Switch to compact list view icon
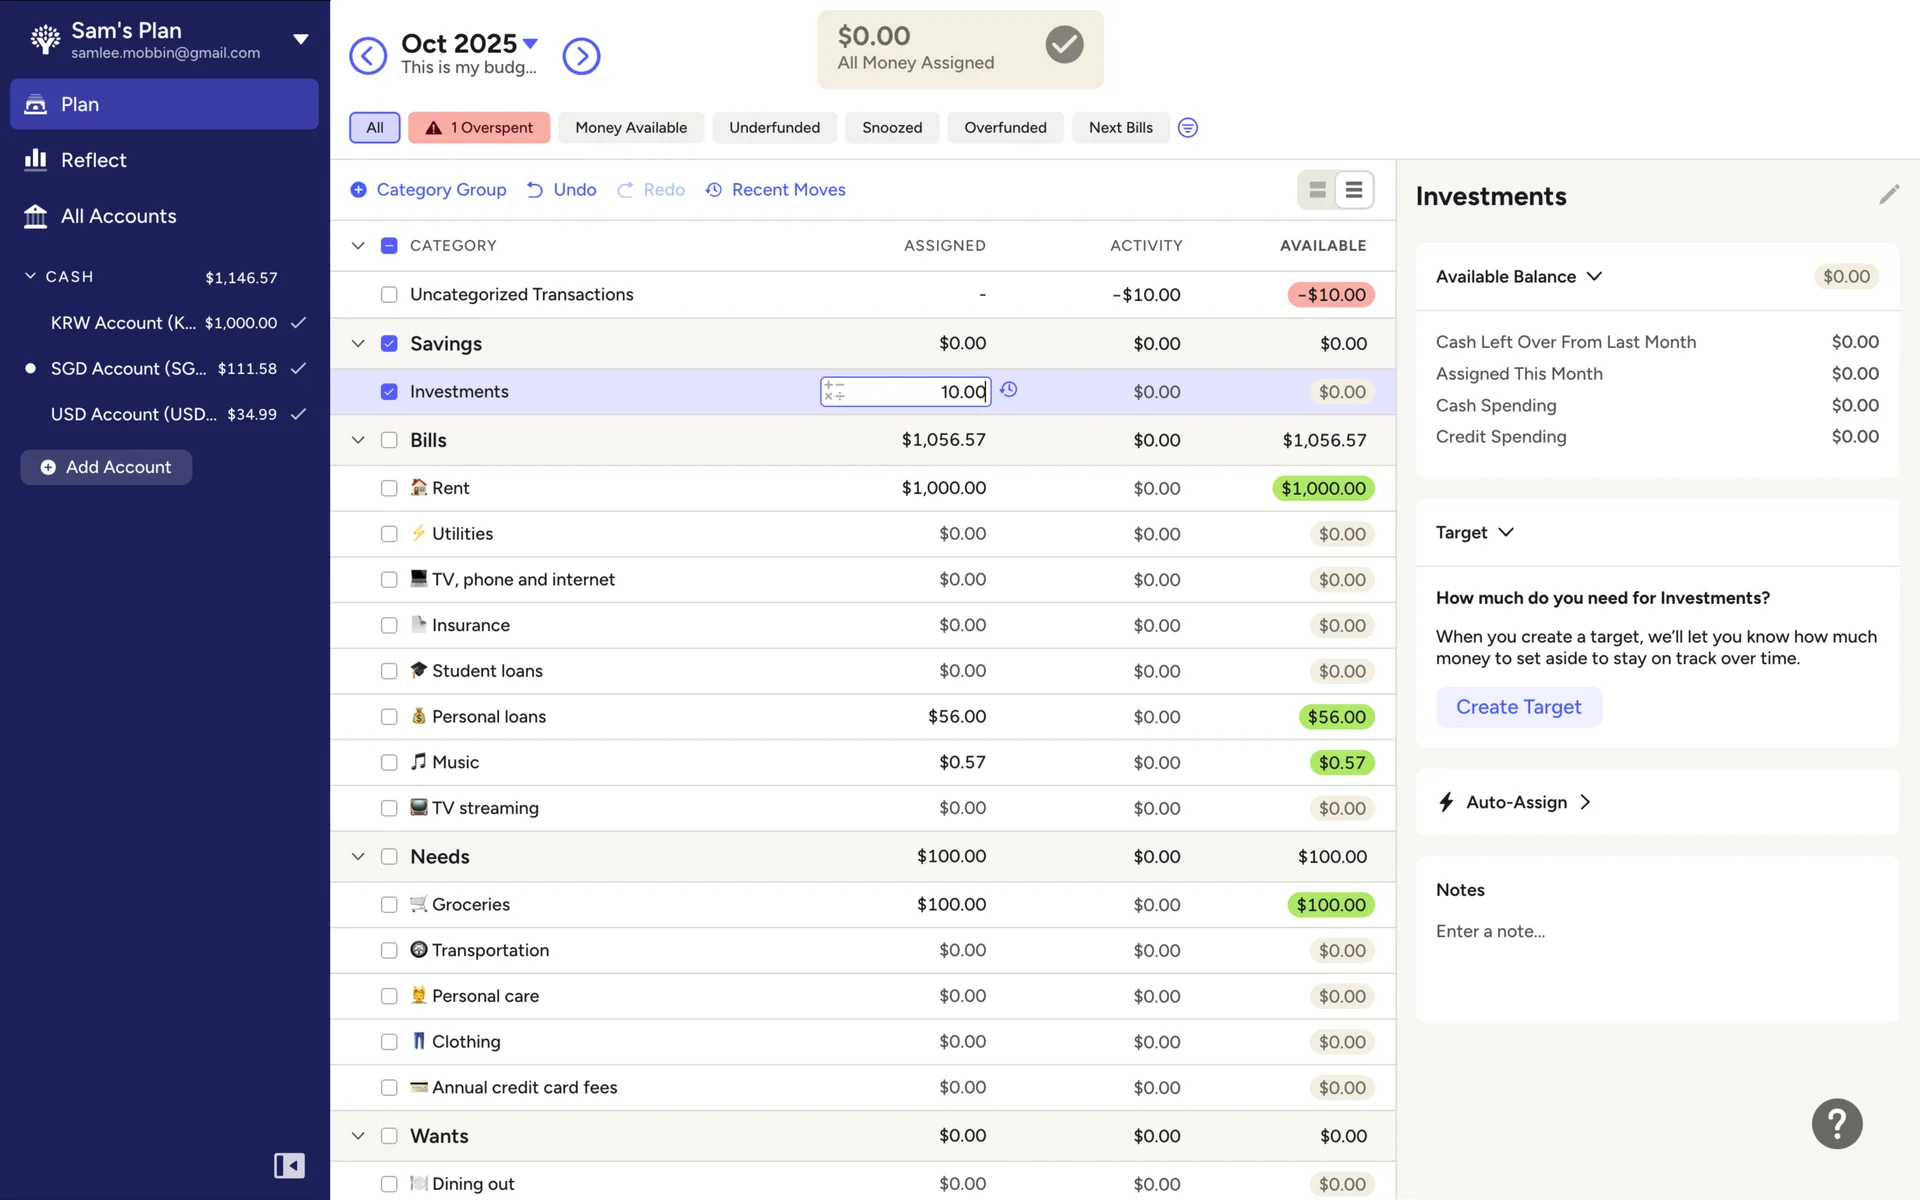Viewport: 1920px width, 1200px height. pos(1353,190)
